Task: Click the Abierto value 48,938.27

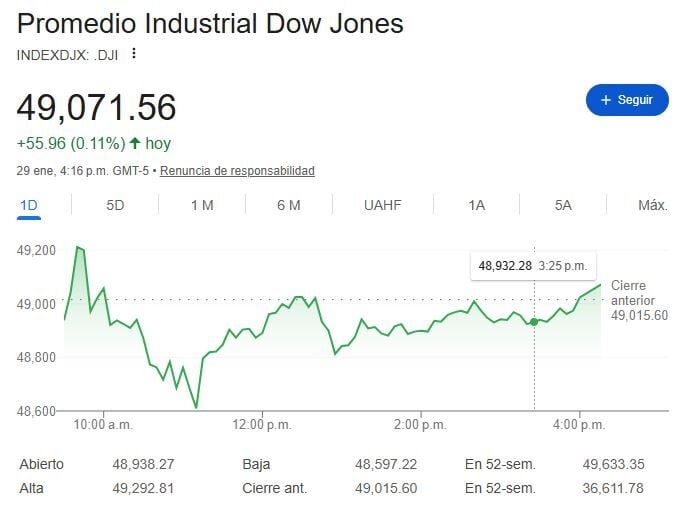Action: (x=145, y=464)
